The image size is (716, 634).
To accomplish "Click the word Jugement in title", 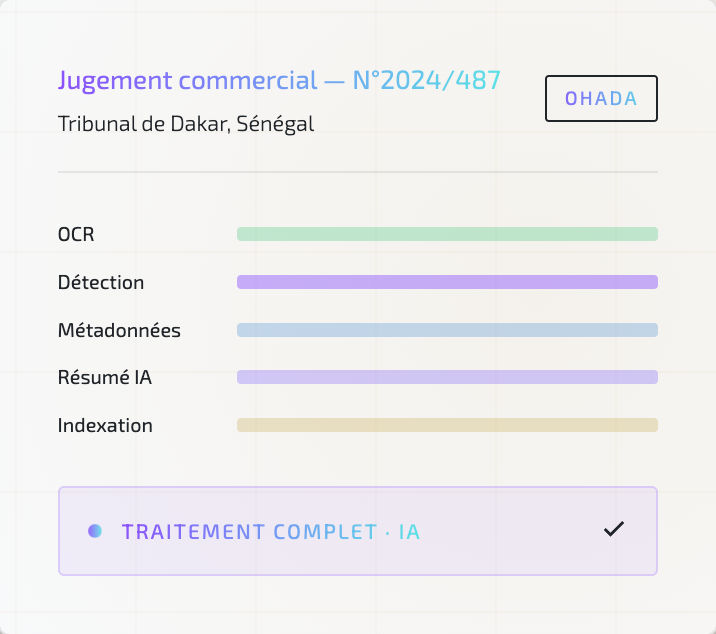I will (116, 81).
